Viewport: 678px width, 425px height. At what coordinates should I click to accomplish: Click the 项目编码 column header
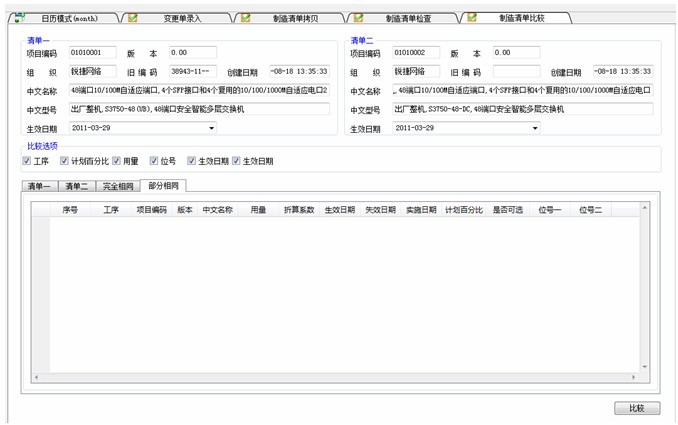(x=152, y=210)
